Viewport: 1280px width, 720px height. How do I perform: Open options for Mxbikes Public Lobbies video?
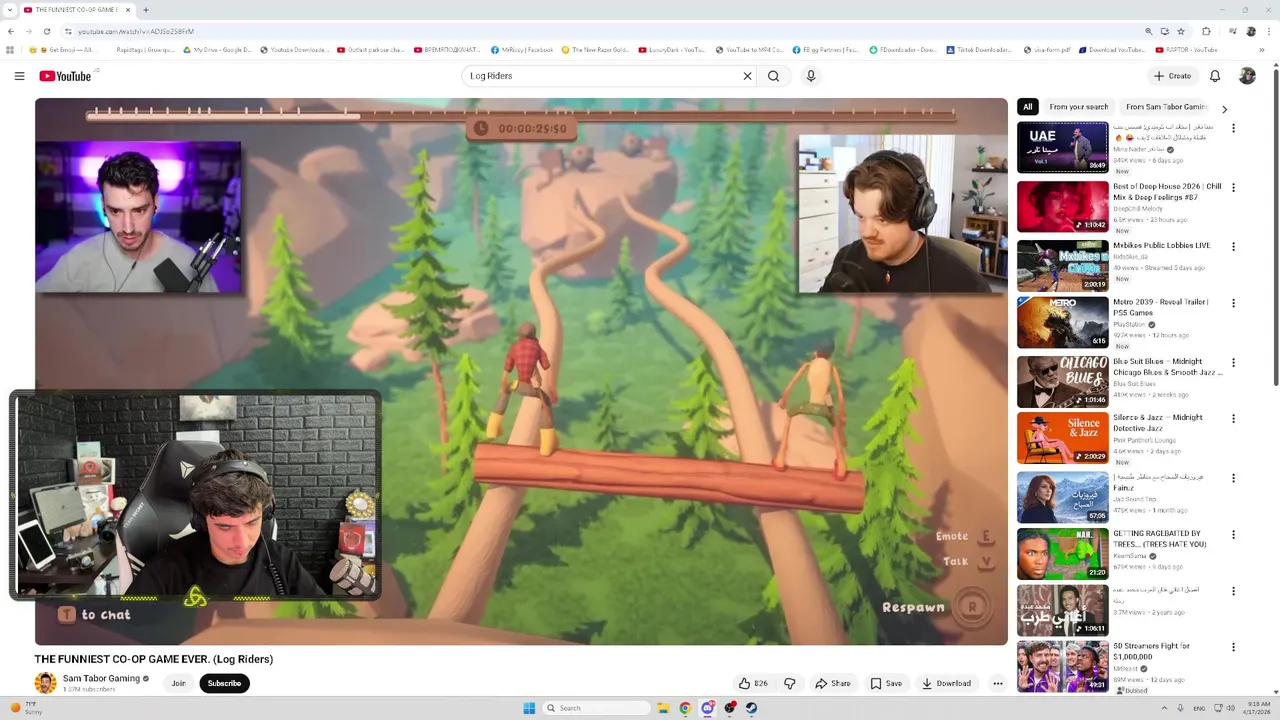tap(1233, 246)
